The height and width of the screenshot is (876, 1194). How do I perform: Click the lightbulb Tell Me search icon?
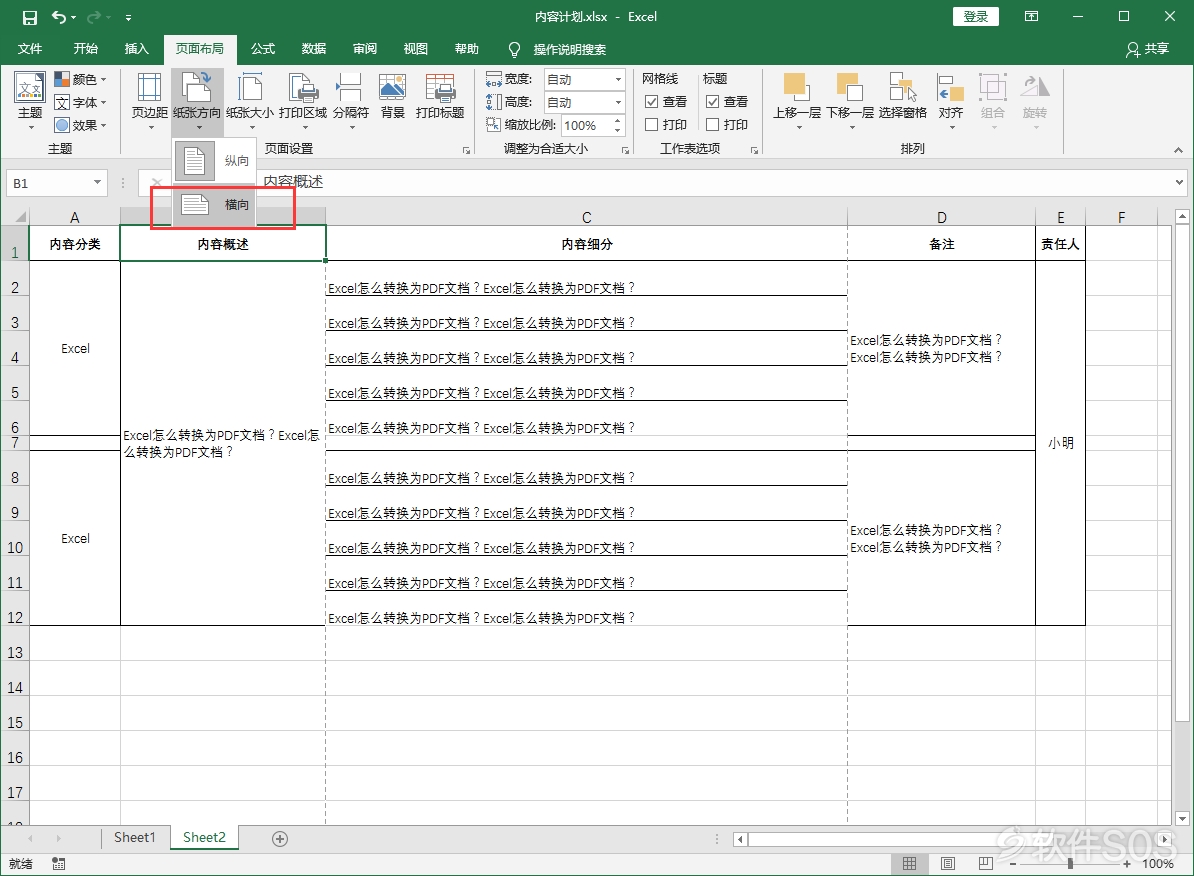coord(514,50)
